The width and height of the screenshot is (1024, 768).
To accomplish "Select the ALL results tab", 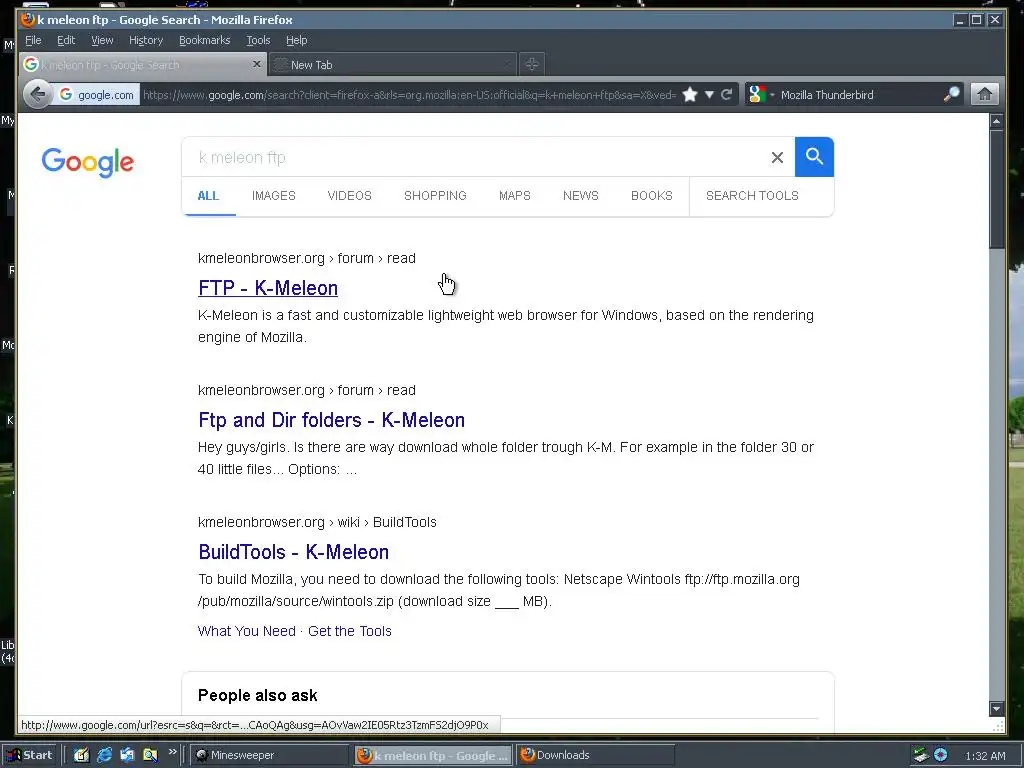I will (208, 195).
